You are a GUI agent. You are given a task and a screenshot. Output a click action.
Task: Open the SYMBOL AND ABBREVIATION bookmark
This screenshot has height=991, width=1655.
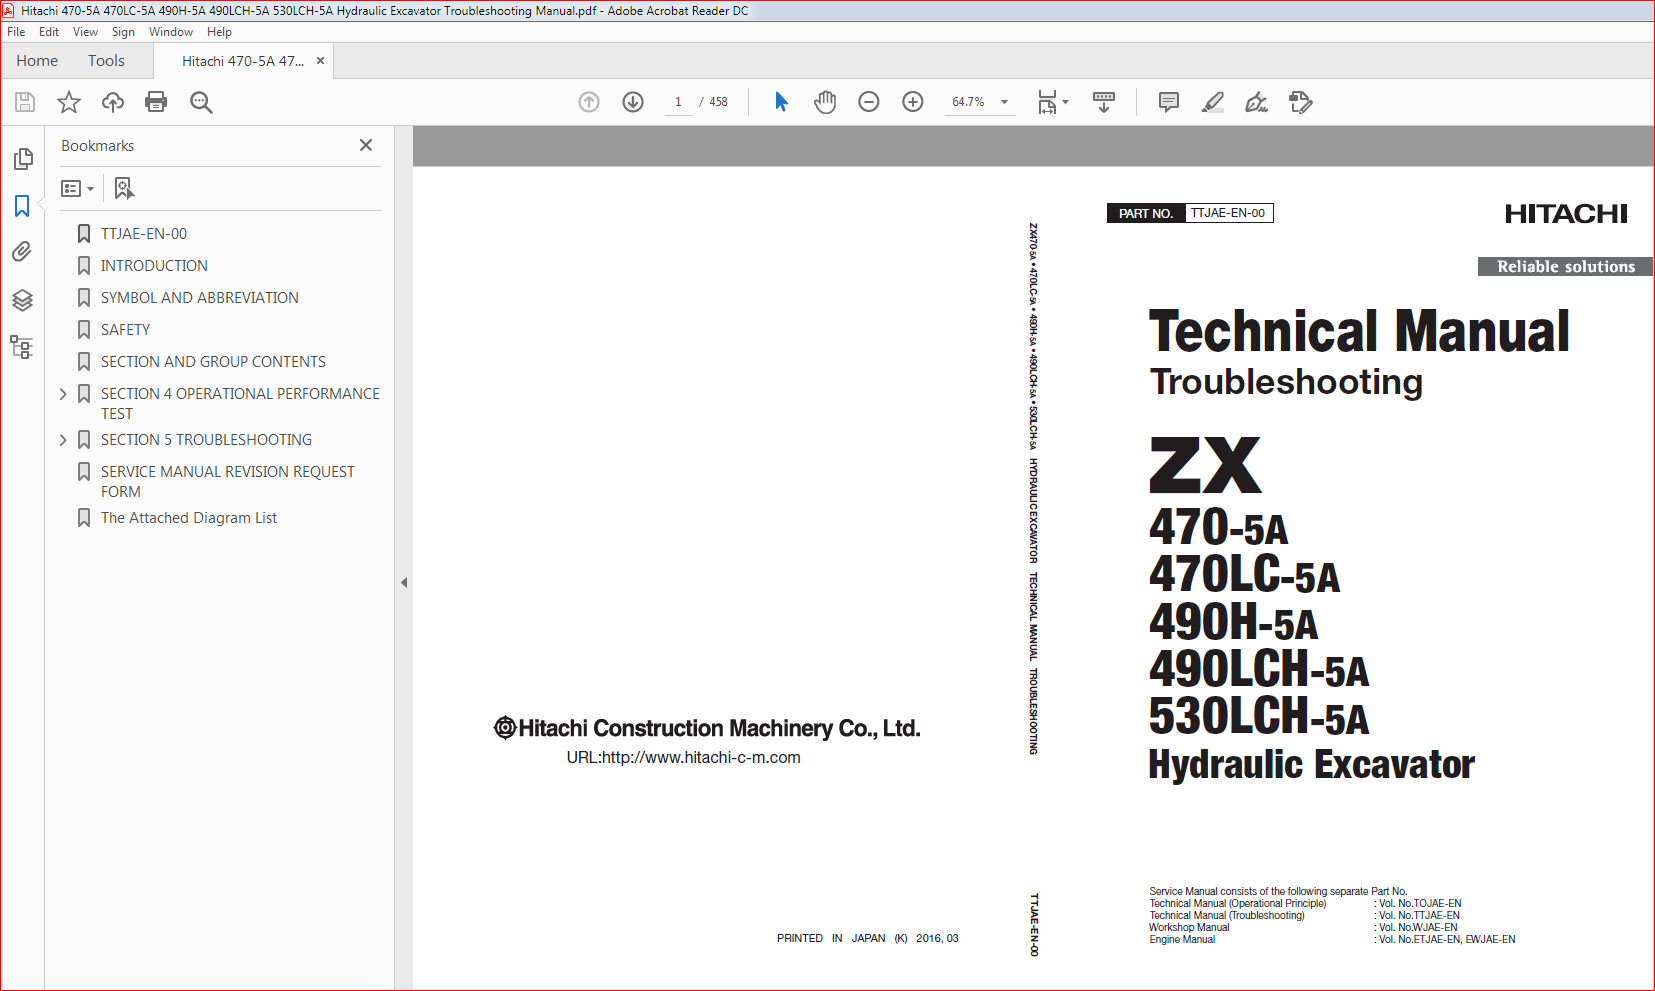coord(199,298)
